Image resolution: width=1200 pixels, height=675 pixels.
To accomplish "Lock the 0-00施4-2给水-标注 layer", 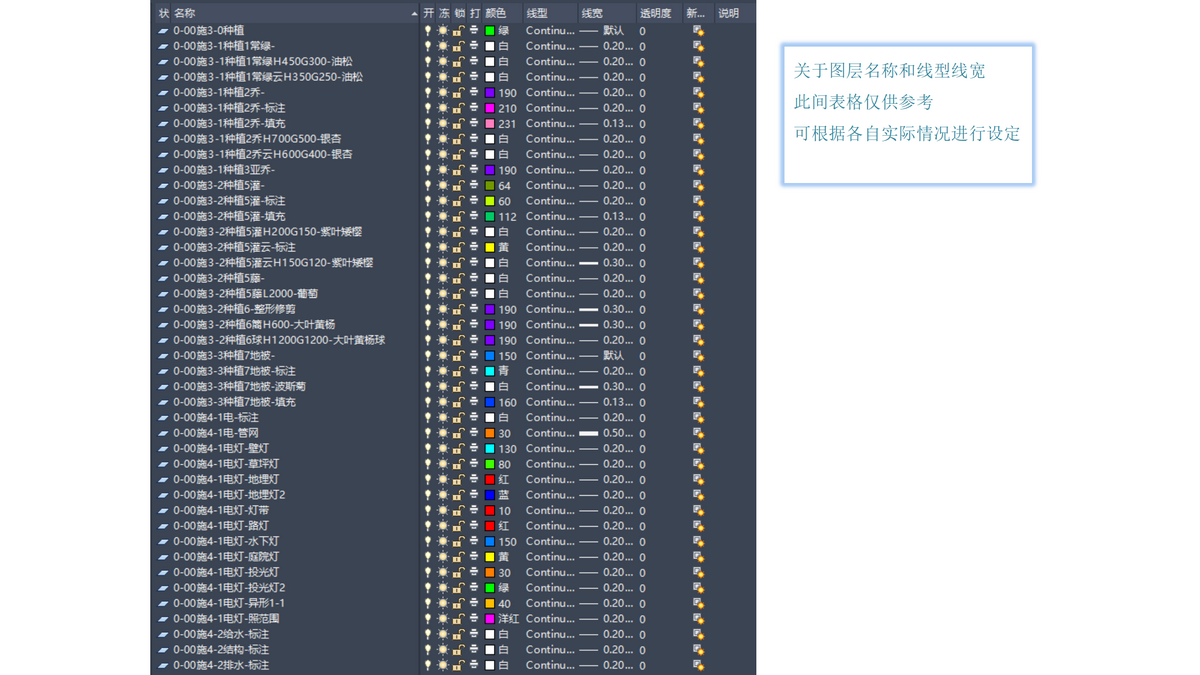I will click(458, 634).
